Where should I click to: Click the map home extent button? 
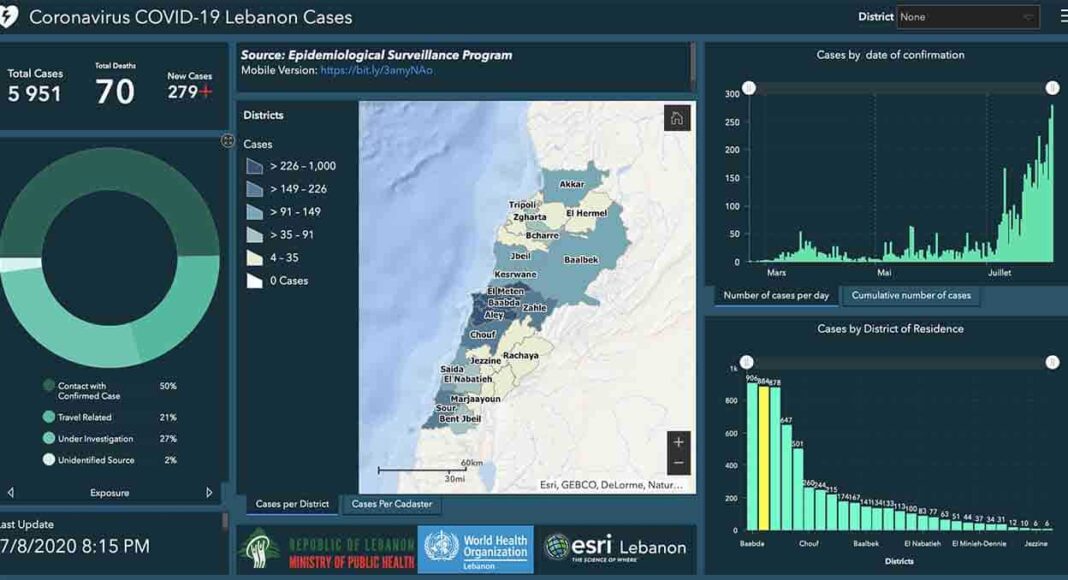click(677, 119)
